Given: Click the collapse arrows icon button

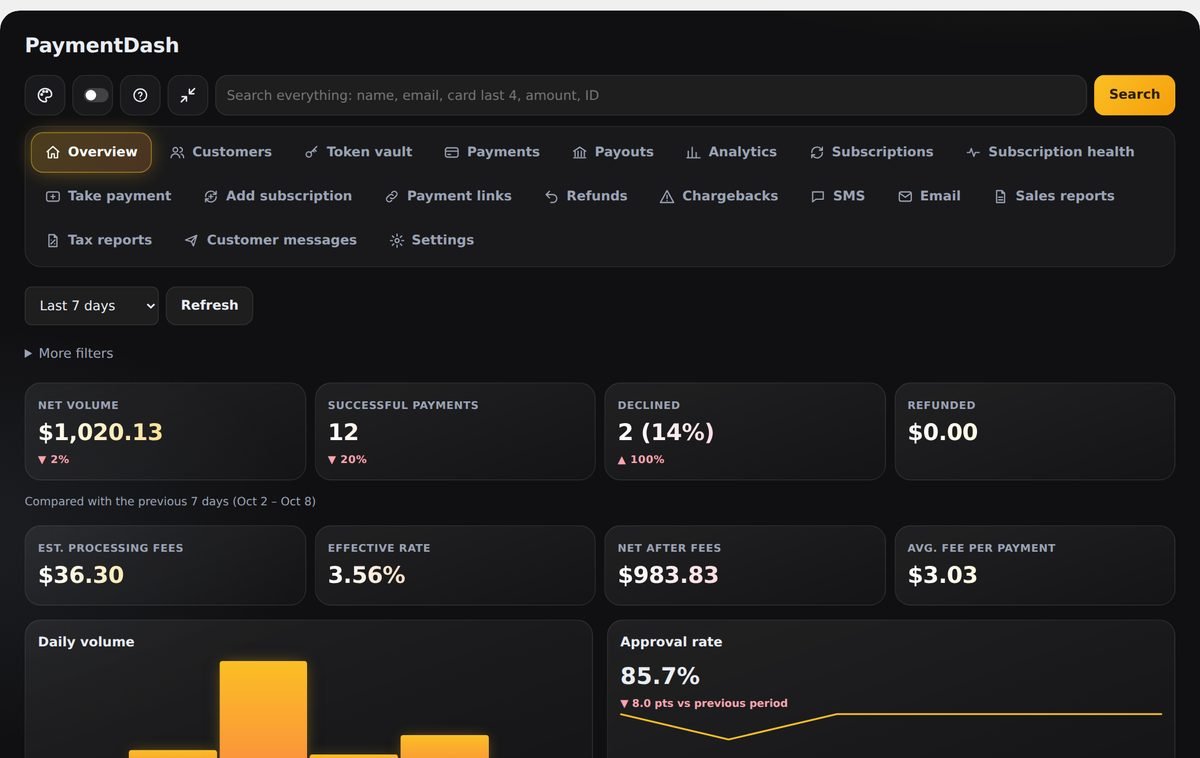Looking at the screenshot, I should tap(188, 95).
